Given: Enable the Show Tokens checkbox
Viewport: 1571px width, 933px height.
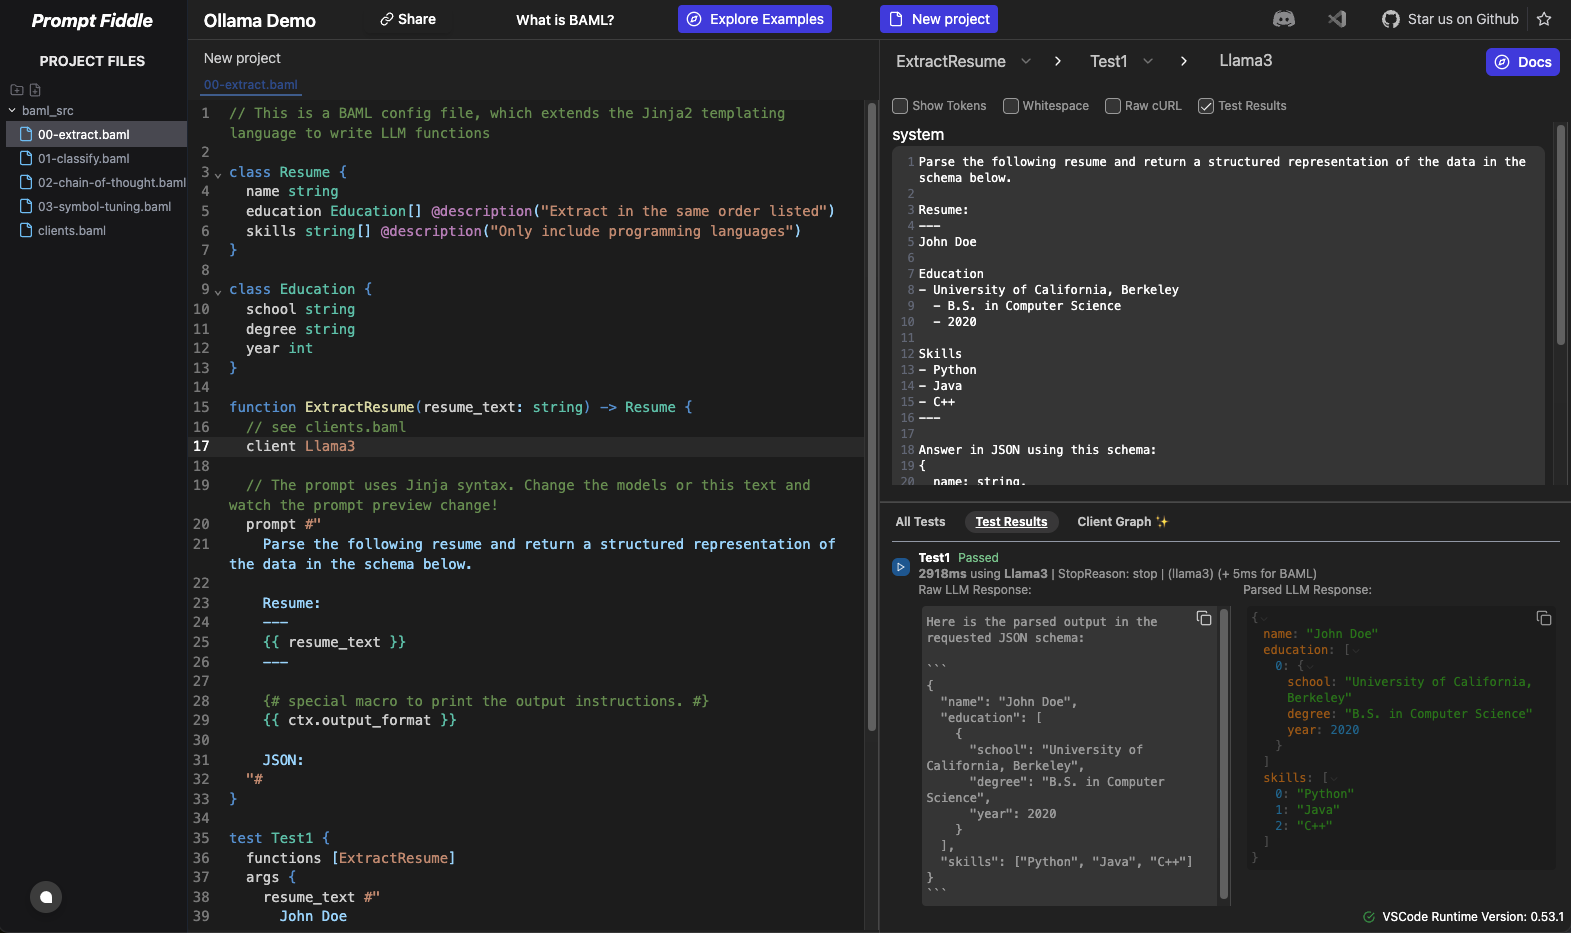Looking at the screenshot, I should (x=900, y=106).
